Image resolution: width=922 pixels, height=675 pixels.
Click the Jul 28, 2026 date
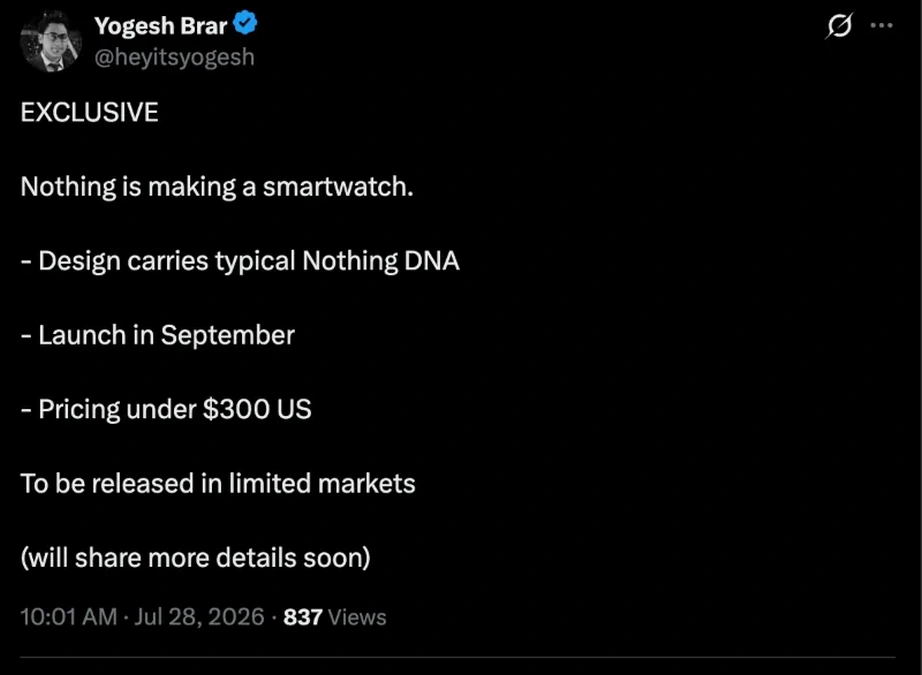coord(199,617)
